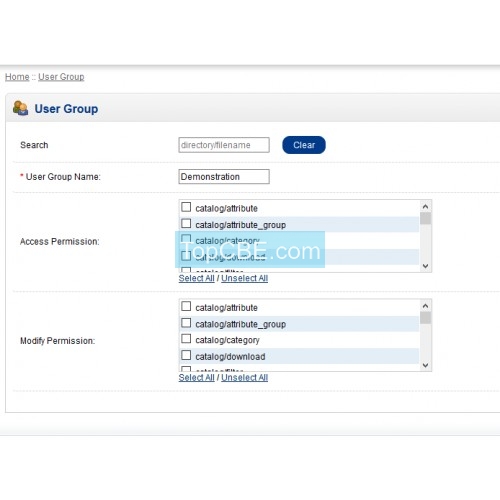Check catalog/attribute in Access Permission list
The width and height of the screenshot is (500, 500).
point(186,207)
